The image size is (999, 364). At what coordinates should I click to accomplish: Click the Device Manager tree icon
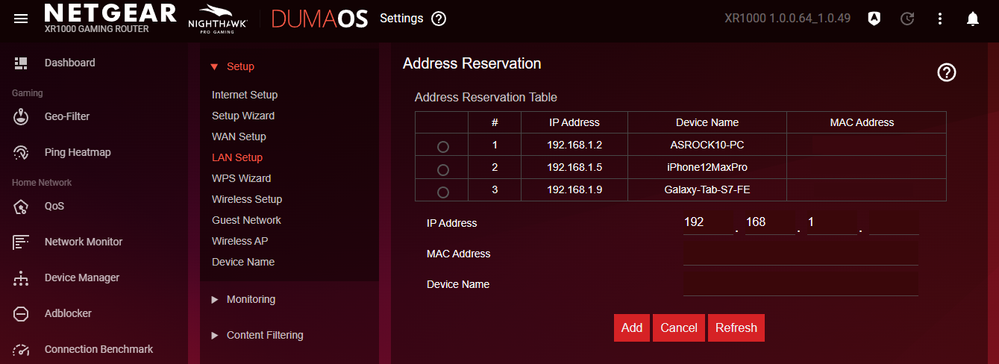(21, 278)
